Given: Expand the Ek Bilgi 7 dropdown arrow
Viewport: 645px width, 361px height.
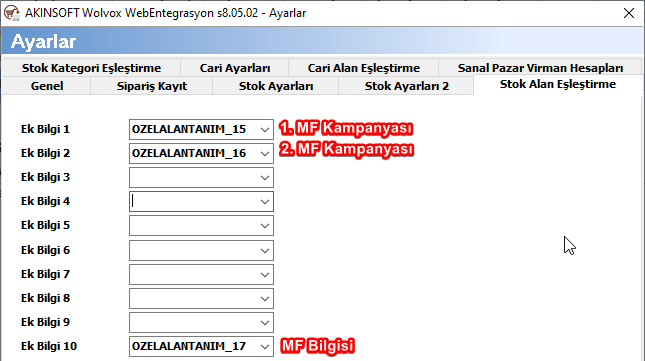Looking at the screenshot, I should [264, 275].
